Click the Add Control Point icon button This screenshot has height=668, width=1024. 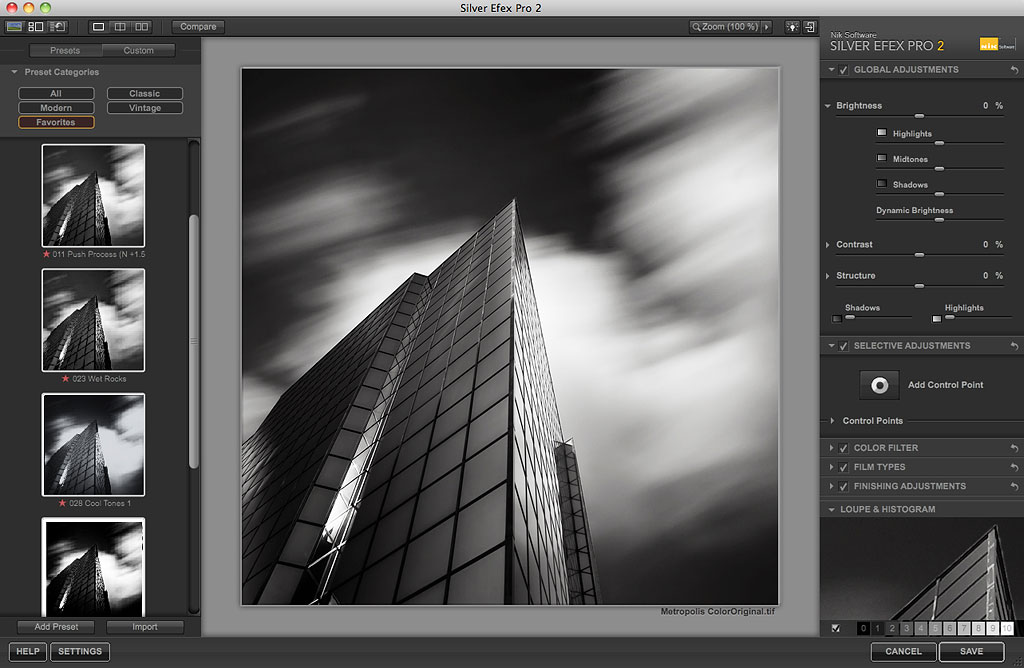[879, 385]
